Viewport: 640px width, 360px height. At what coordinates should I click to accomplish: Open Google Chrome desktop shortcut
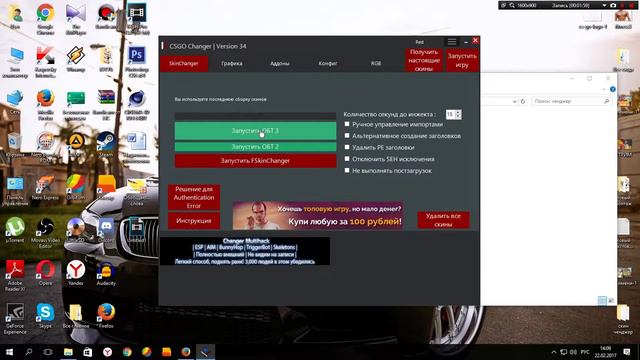[45, 18]
